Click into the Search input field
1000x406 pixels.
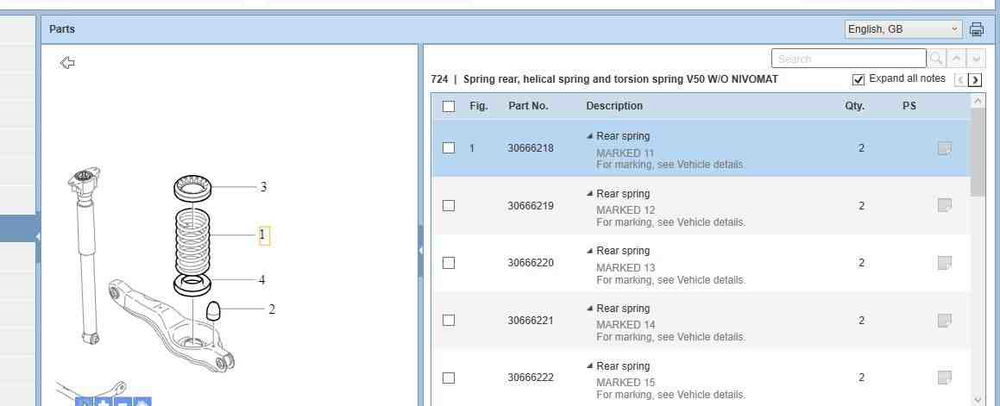[x=848, y=59]
